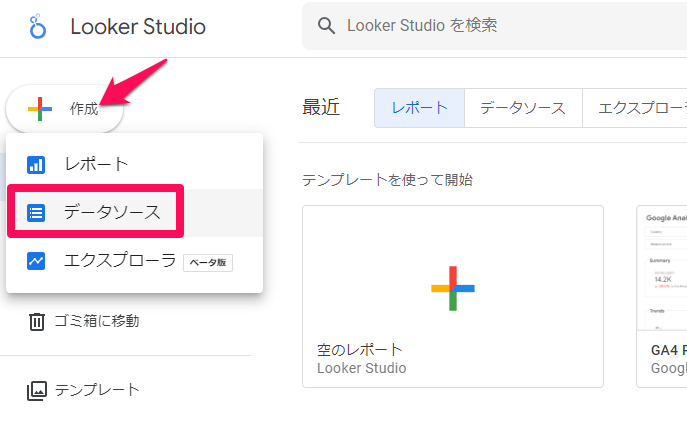The height and width of the screenshot is (435, 687).
Task: Click the データソース list icon in menu
Action: point(36,213)
